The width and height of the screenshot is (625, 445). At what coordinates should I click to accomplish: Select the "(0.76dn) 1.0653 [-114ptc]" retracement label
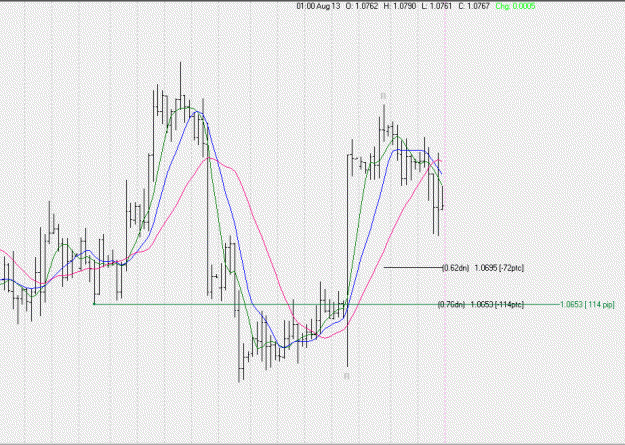(x=480, y=305)
